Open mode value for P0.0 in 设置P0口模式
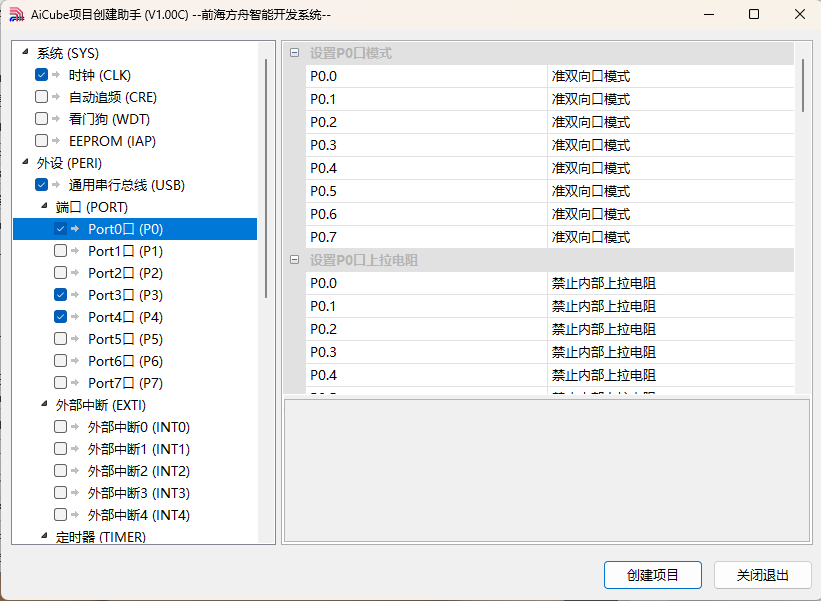Screen dimensions: 821x601 click(671, 76)
